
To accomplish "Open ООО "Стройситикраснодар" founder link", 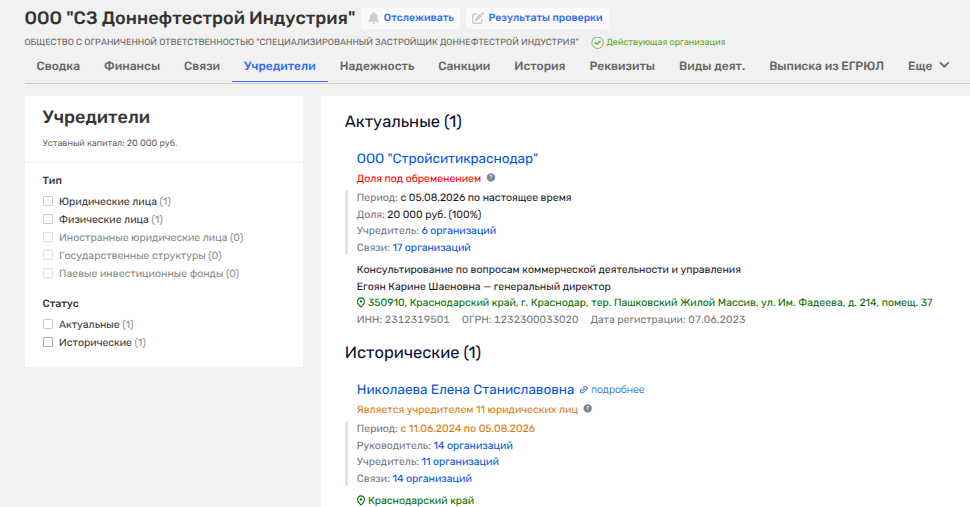I will (x=447, y=159).
